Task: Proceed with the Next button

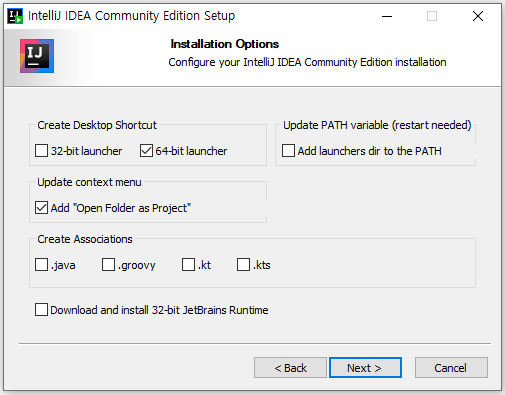Action: 365,368
